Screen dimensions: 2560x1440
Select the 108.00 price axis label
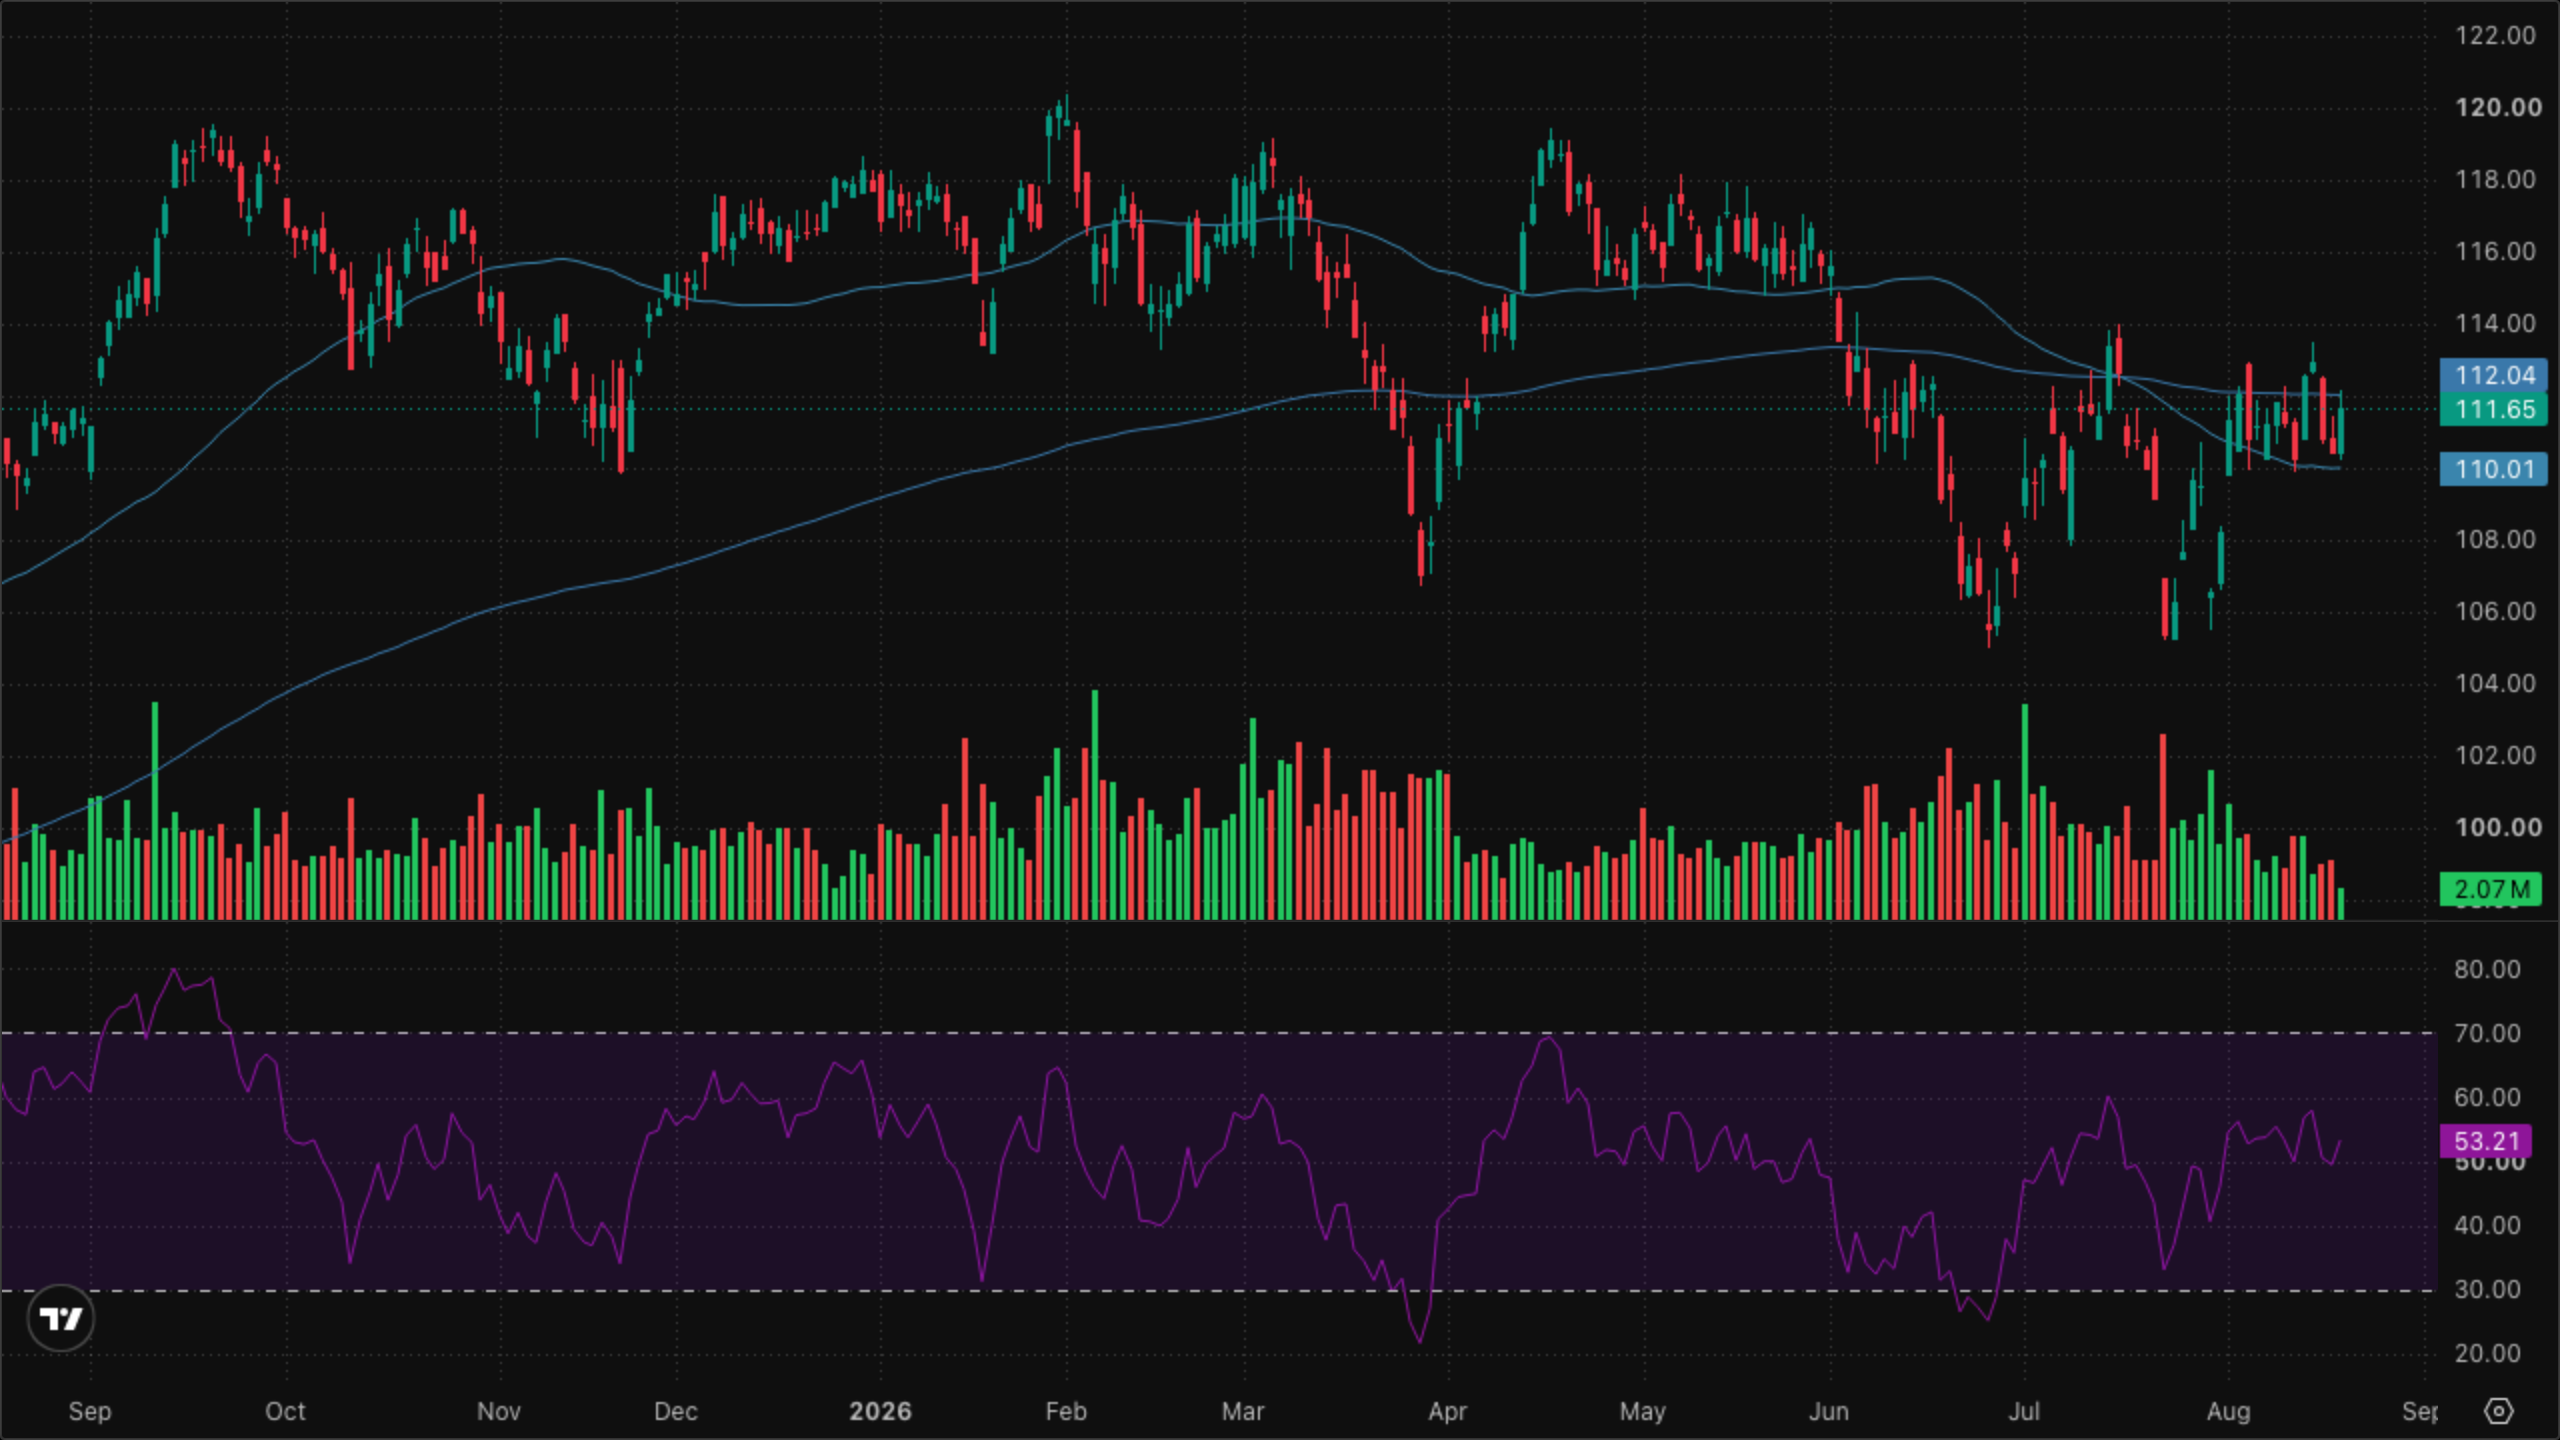2496,540
